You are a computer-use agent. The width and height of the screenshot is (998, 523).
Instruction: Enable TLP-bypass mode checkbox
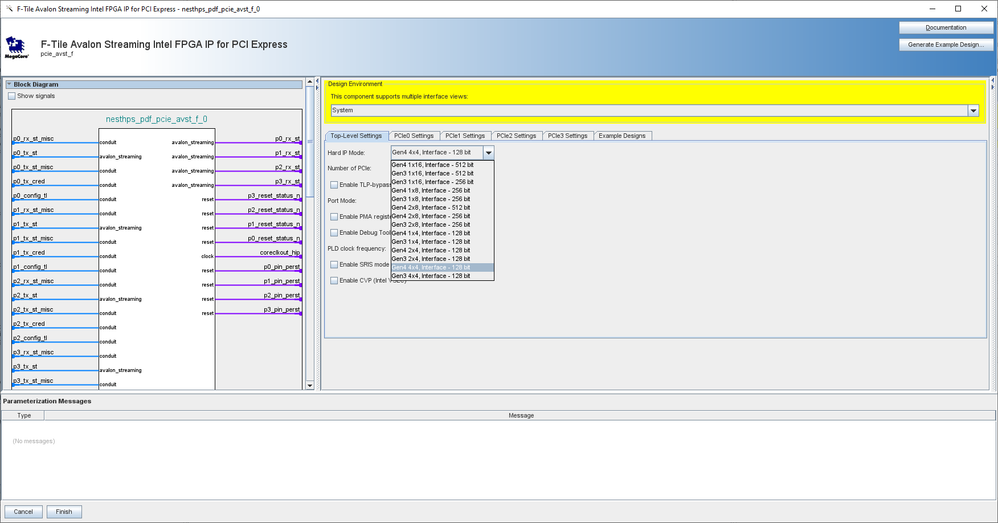[334, 185]
